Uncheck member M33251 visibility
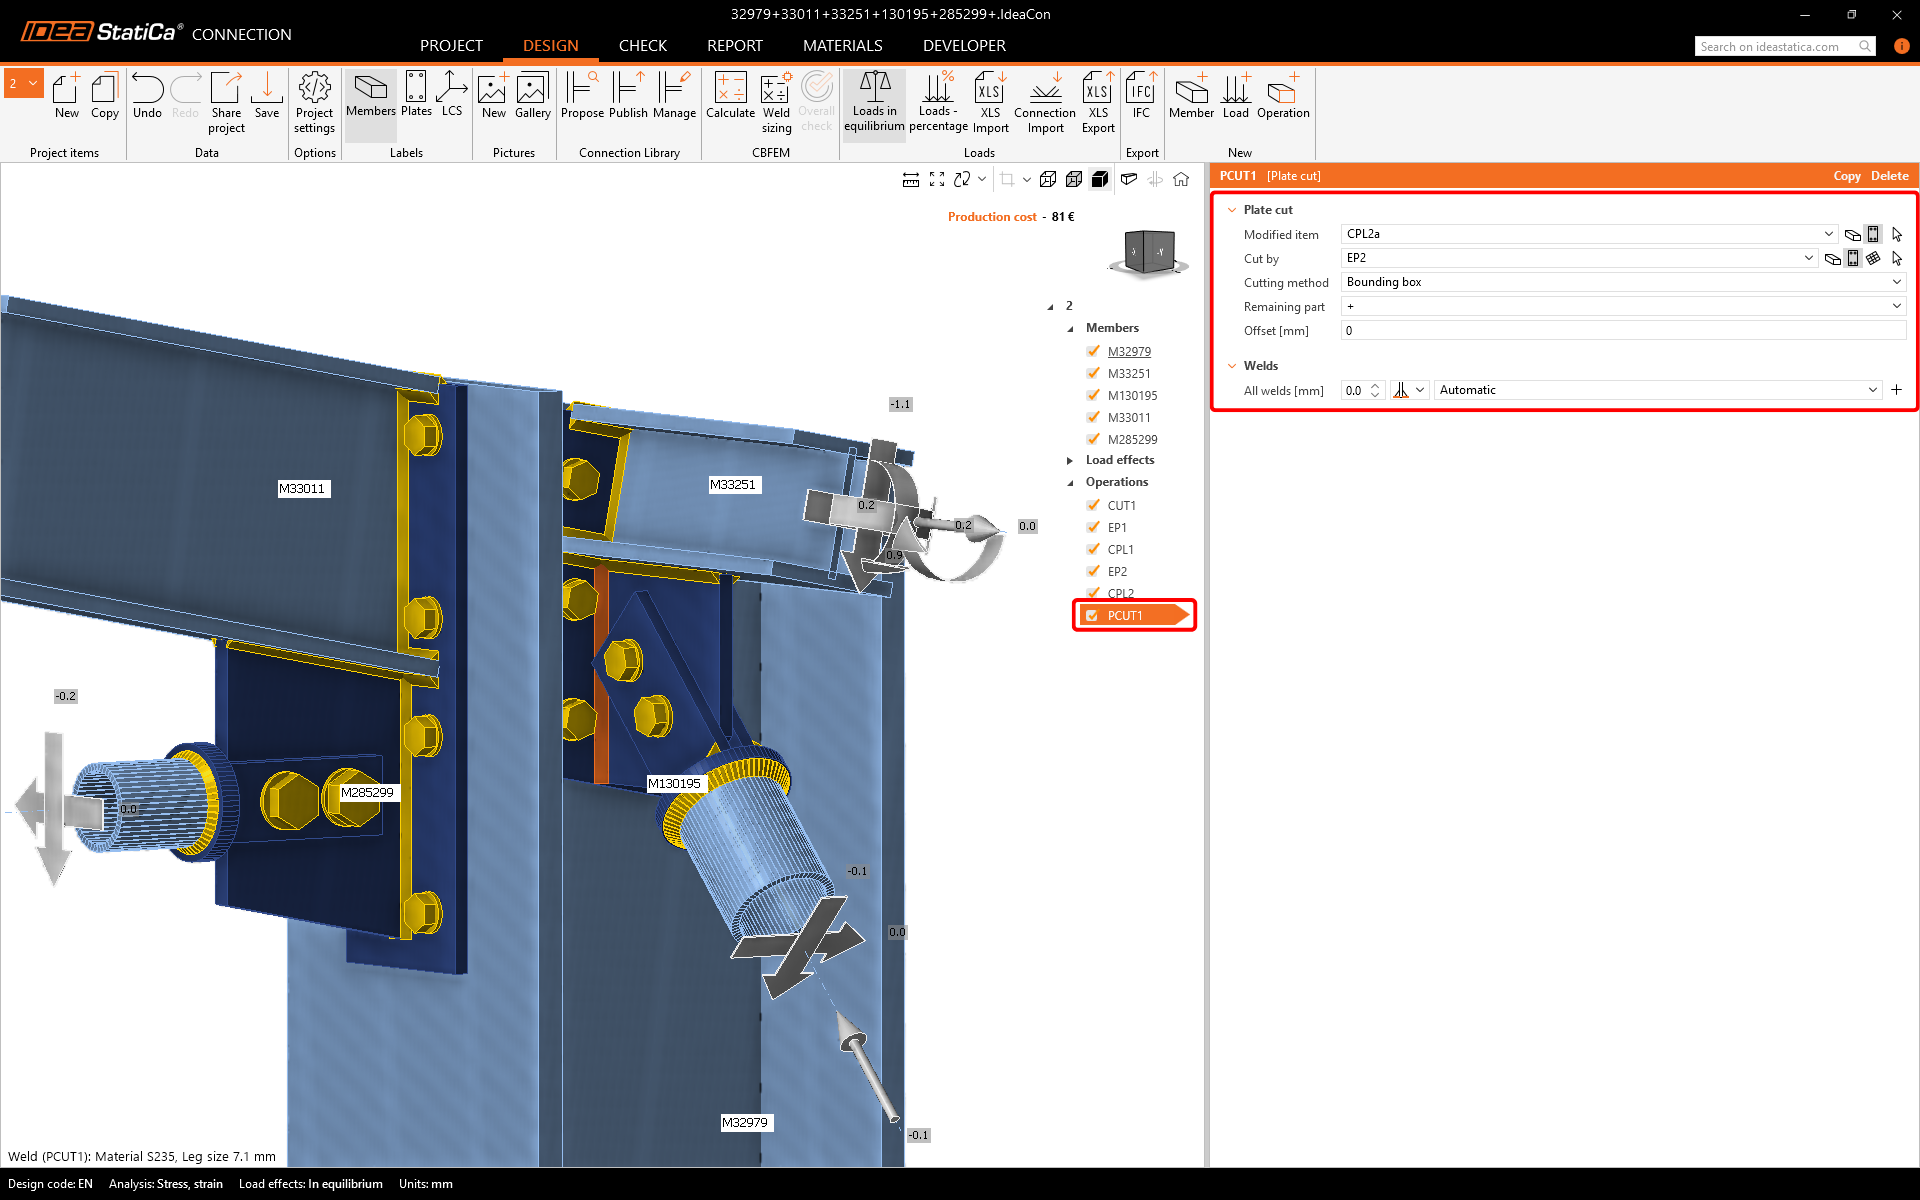Screen dimensions: 1920x1200 pos(1093,373)
